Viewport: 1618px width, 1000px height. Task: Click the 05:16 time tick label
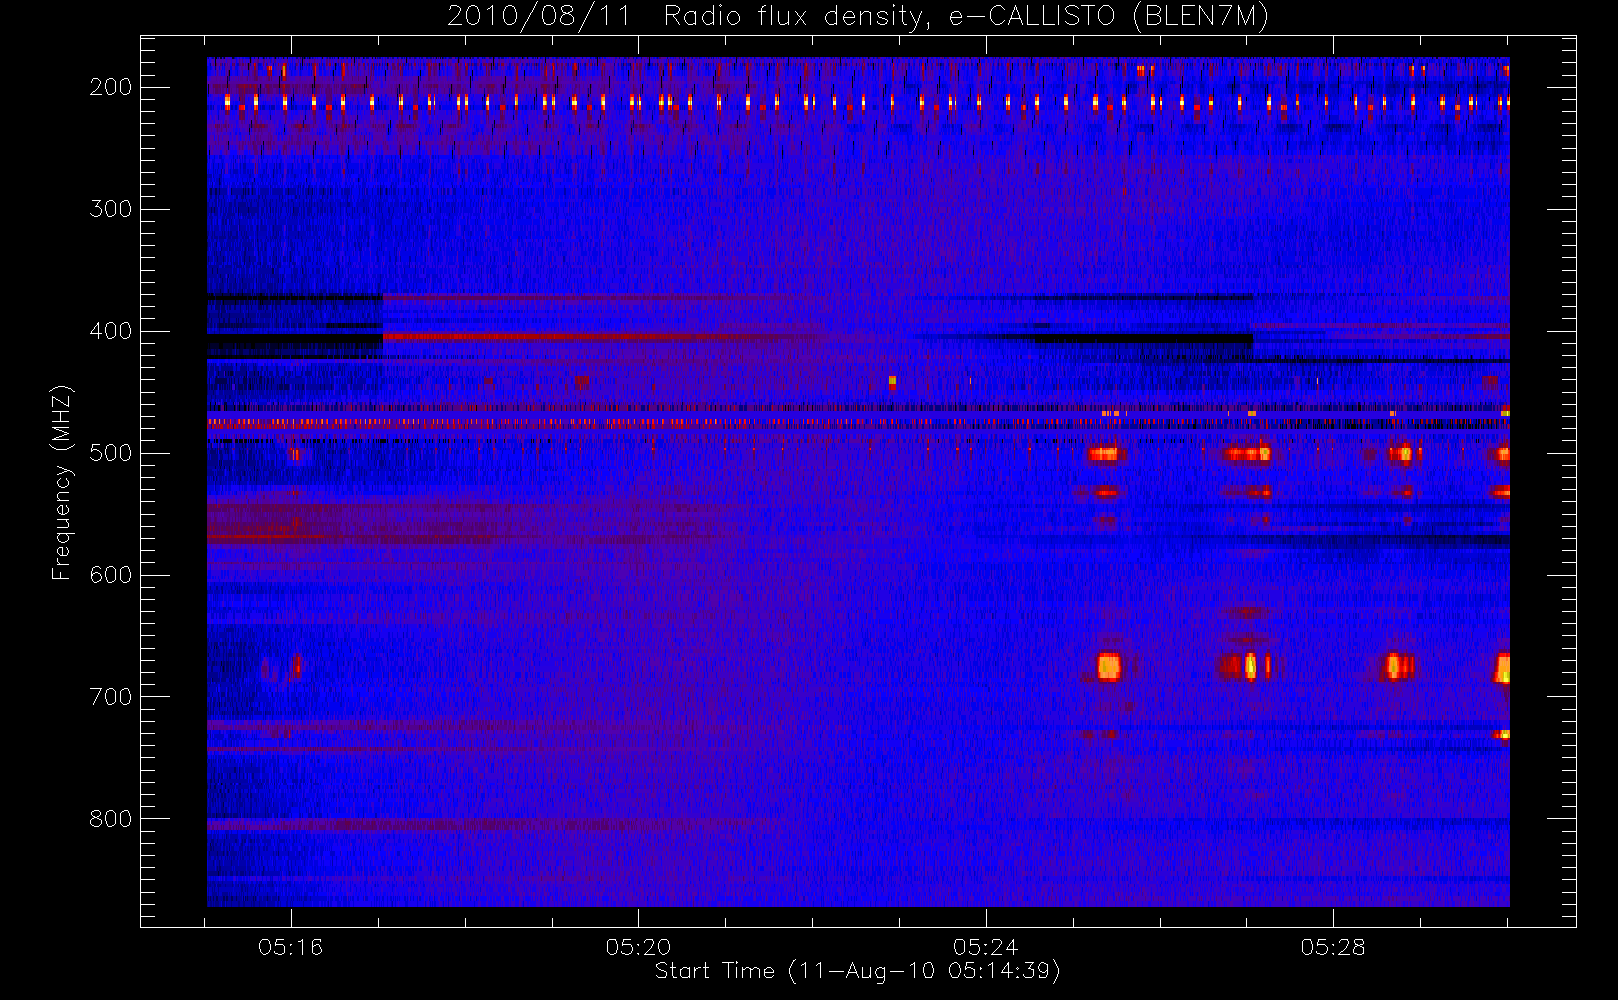[x=291, y=947]
